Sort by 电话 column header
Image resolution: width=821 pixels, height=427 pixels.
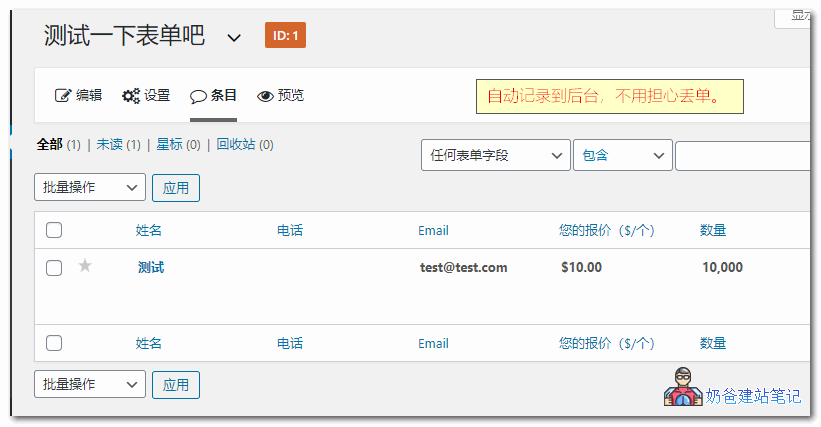click(x=290, y=230)
